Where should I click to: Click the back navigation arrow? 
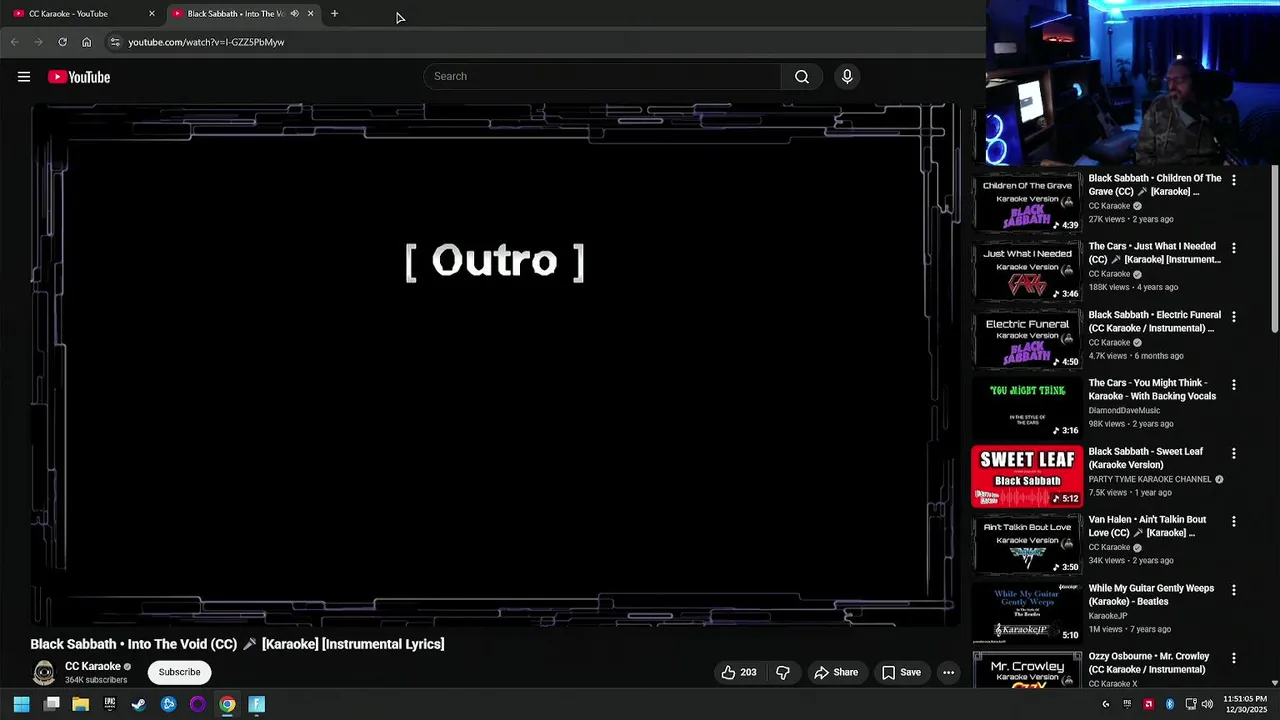pyautogui.click(x=14, y=42)
